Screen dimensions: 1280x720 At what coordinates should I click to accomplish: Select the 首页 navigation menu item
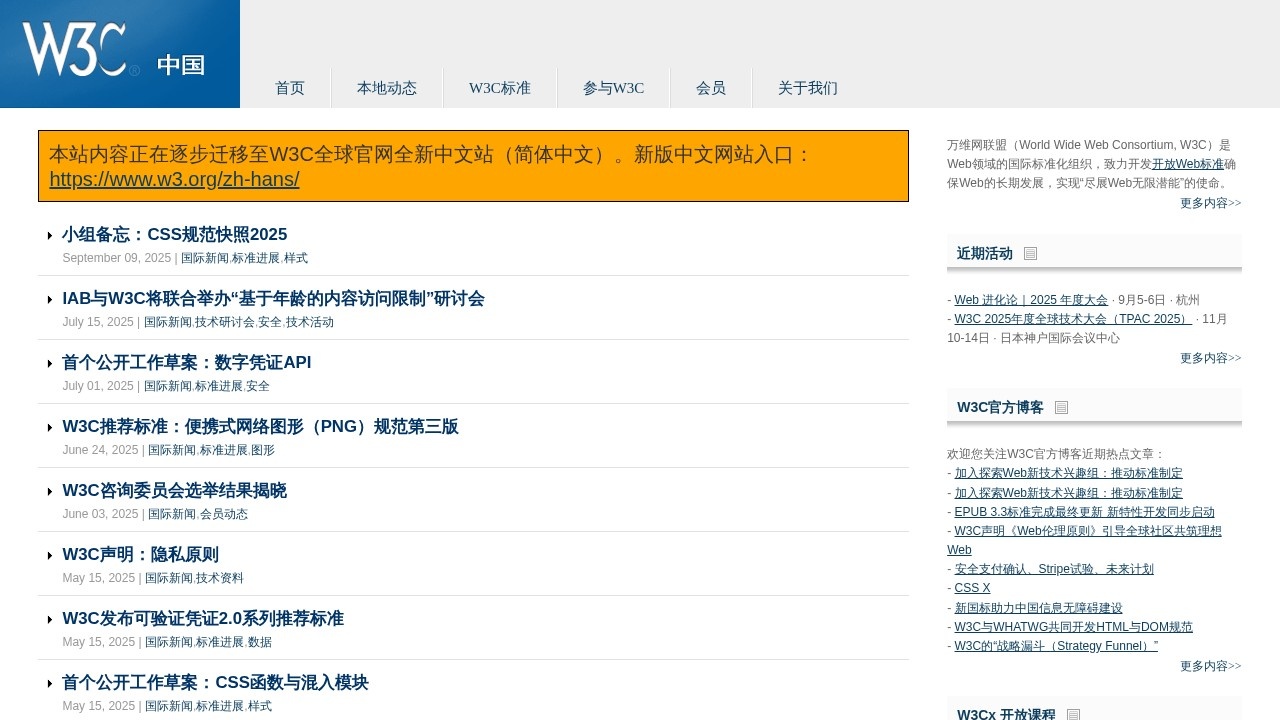click(289, 88)
